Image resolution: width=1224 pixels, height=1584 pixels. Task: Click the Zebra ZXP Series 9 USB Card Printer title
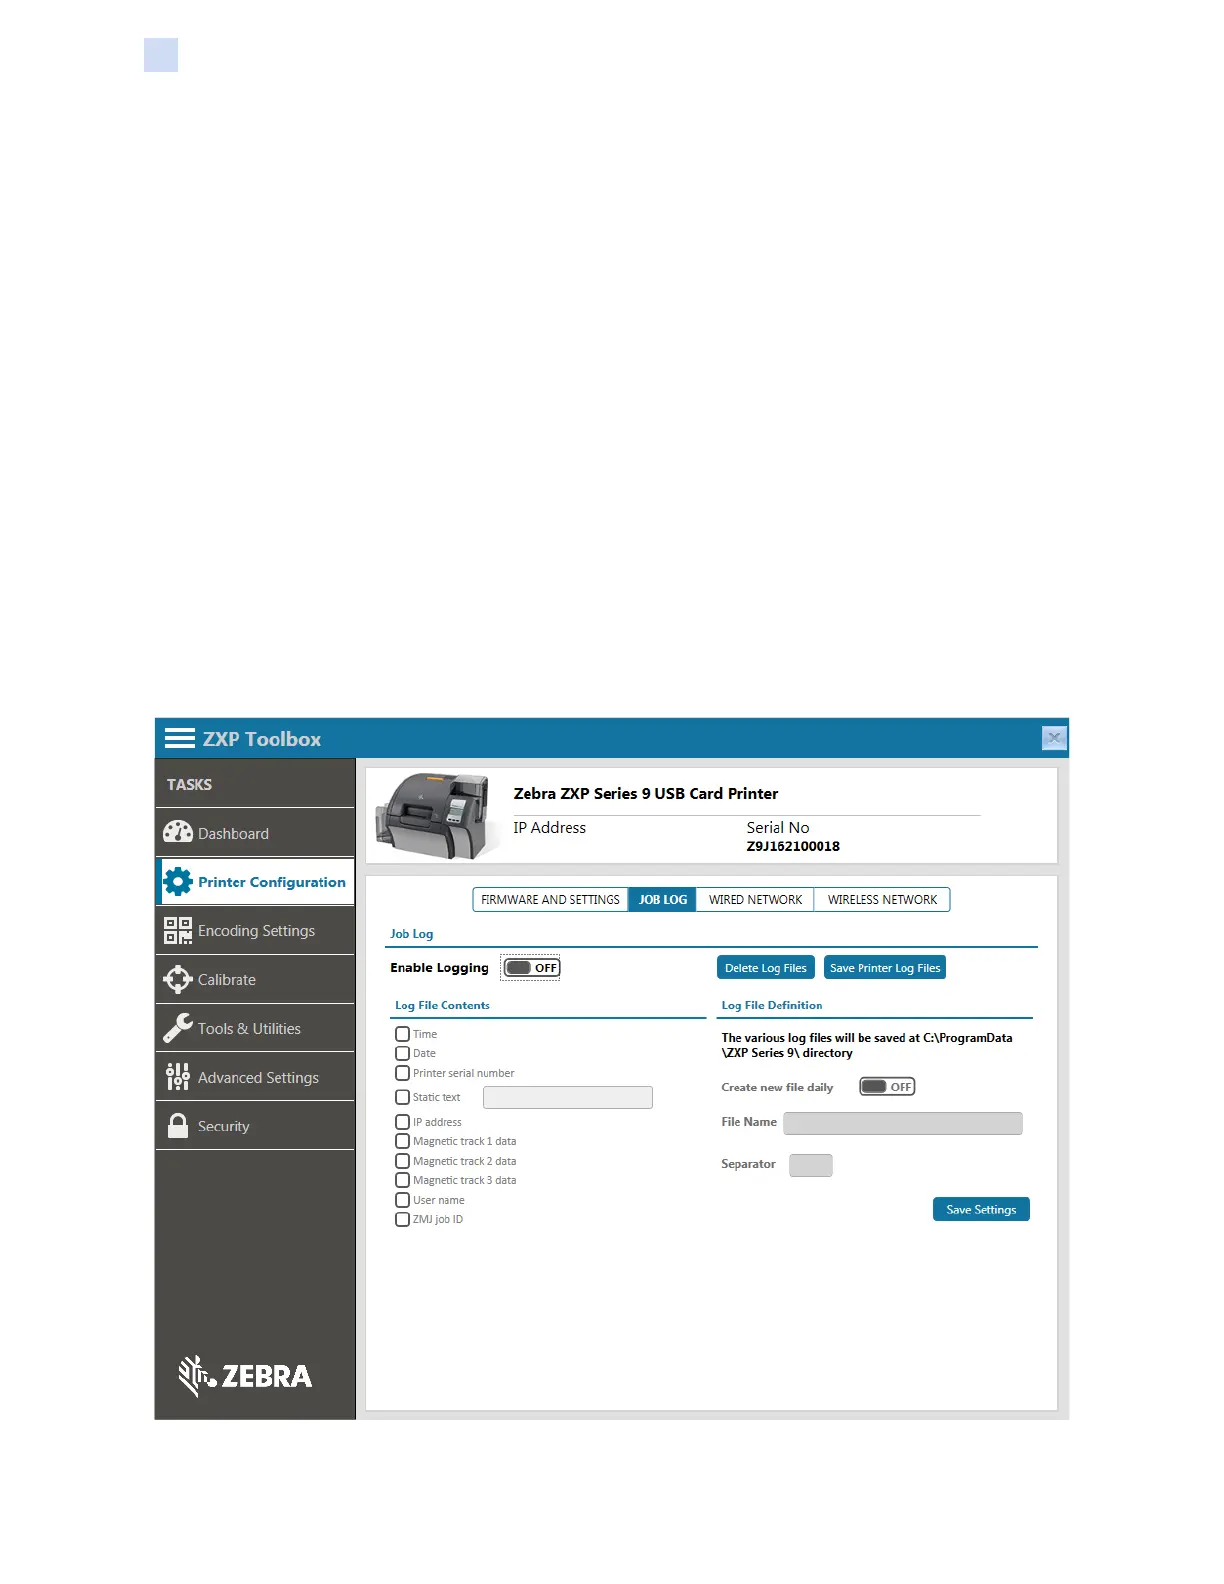[x=646, y=793]
